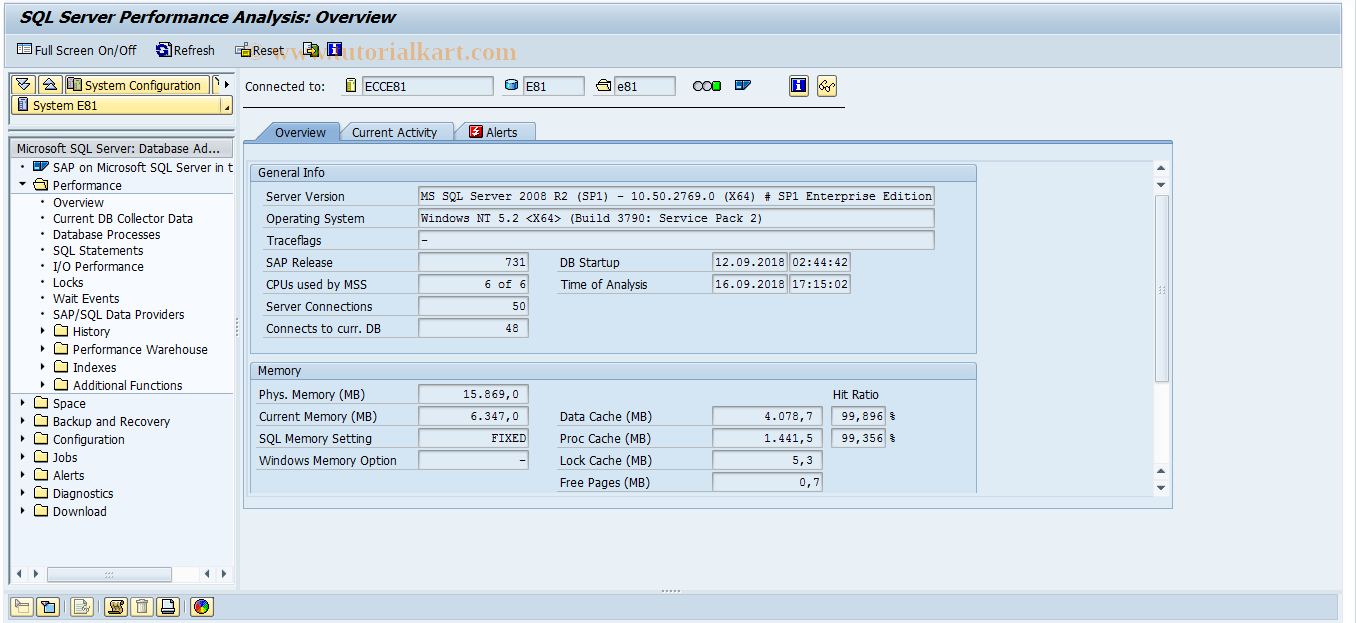The height and width of the screenshot is (623, 1356).
Task: Open Wait Events tree item
Action: coord(86,298)
